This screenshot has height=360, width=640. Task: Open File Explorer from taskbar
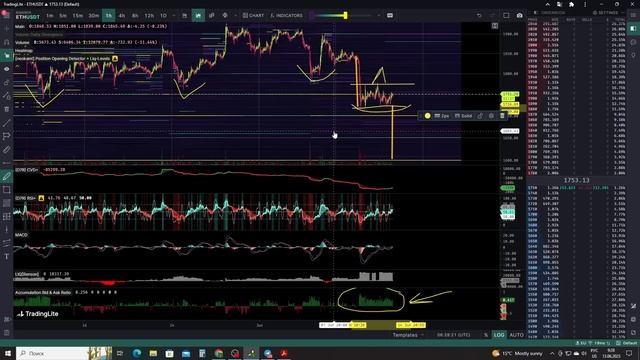click(x=153, y=353)
